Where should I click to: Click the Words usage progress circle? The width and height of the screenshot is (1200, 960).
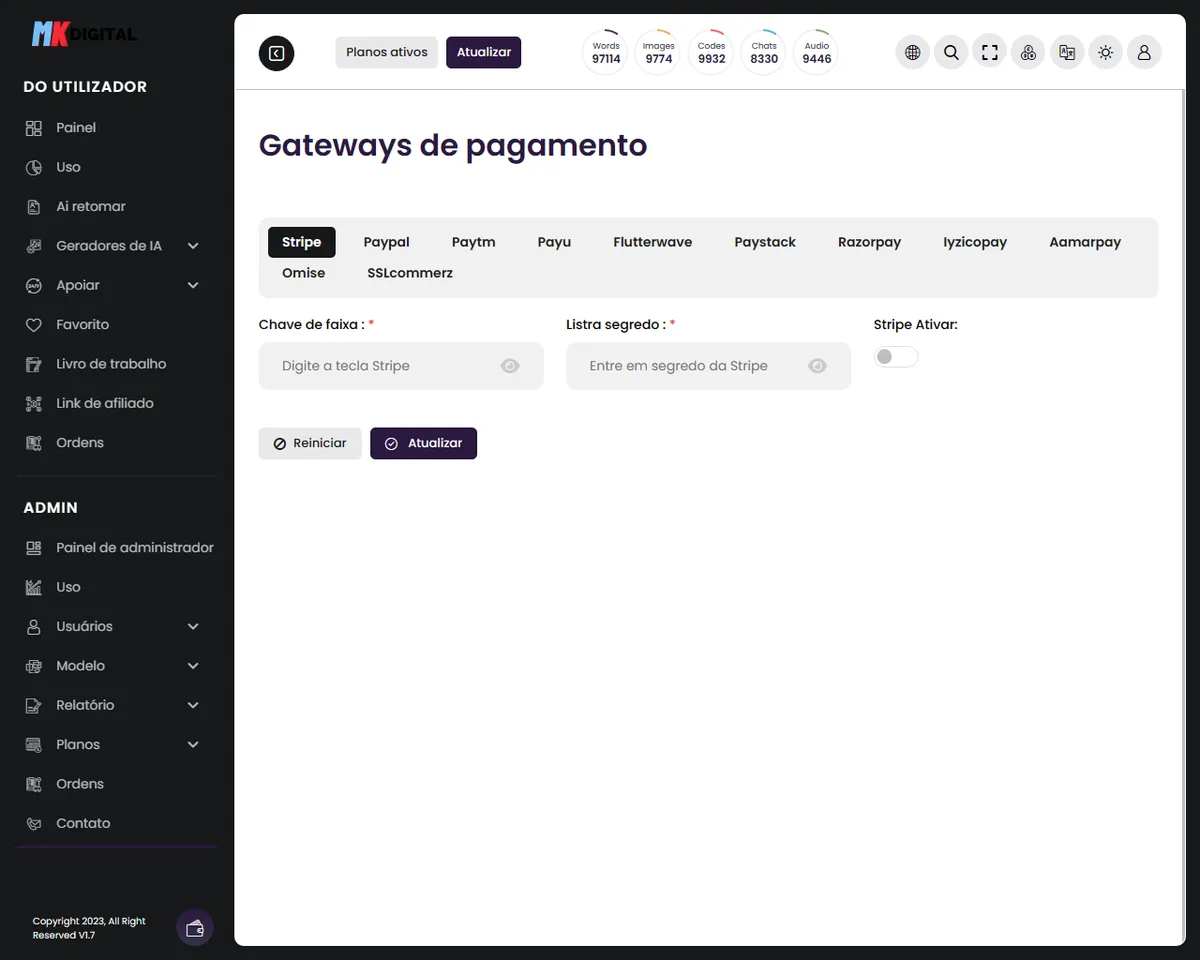606,53
